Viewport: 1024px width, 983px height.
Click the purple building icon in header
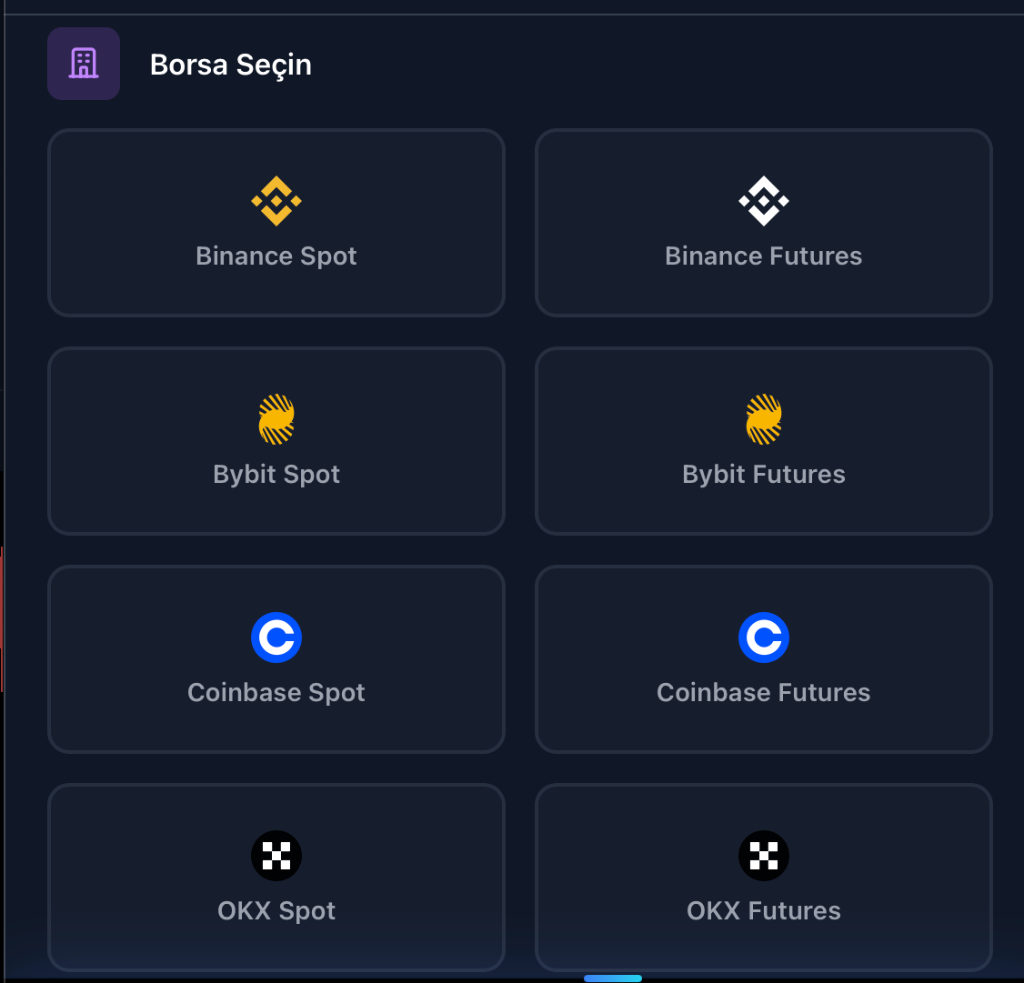[83, 64]
